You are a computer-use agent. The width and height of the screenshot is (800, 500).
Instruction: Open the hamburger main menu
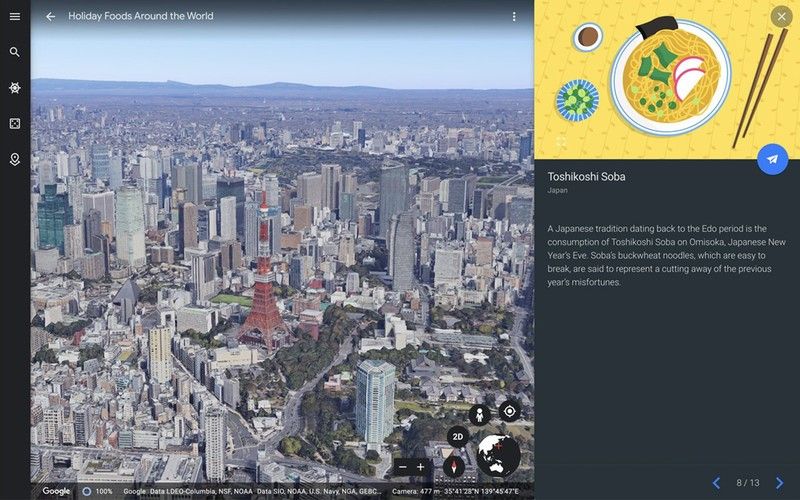(x=15, y=16)
